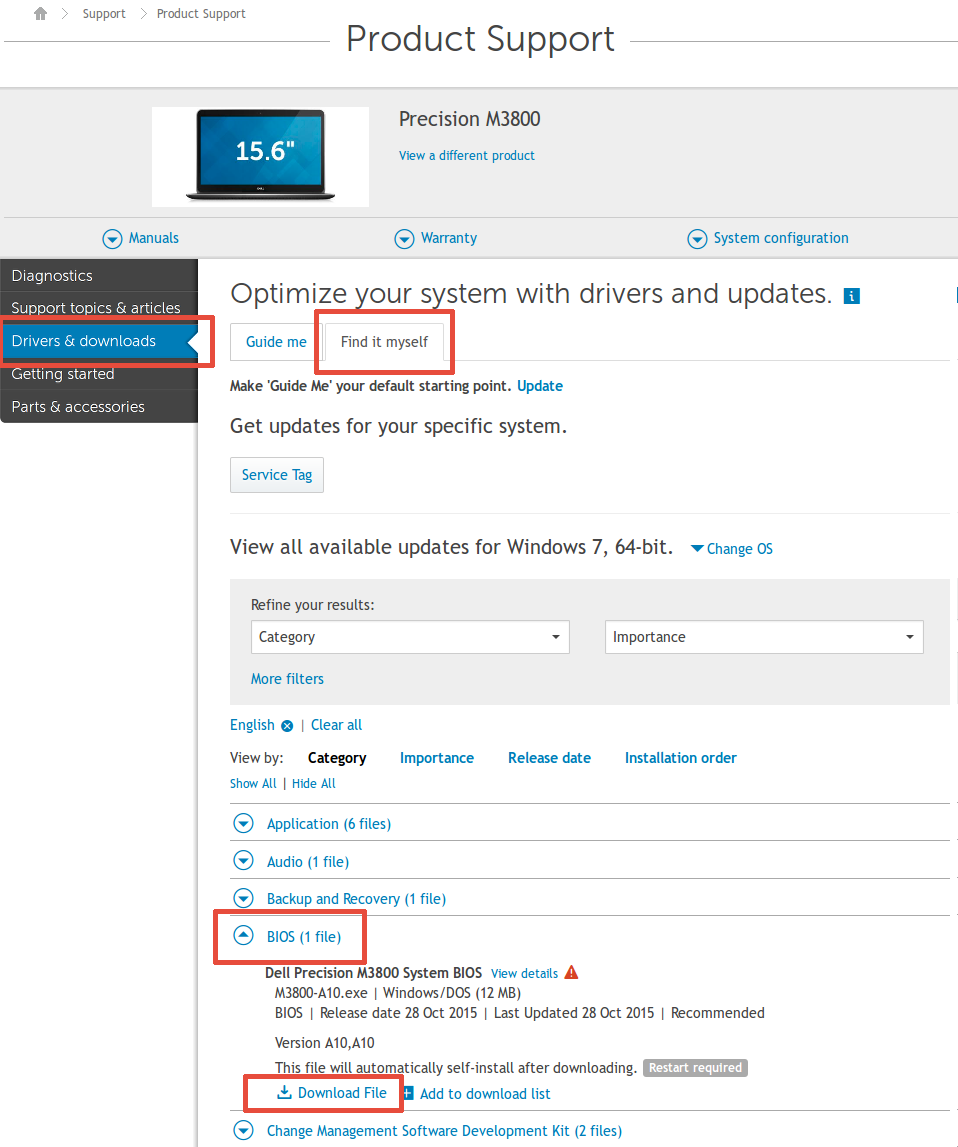Click the Service Tag button
This screenshot has width=958, height=1147.
[x=276, y=475]
